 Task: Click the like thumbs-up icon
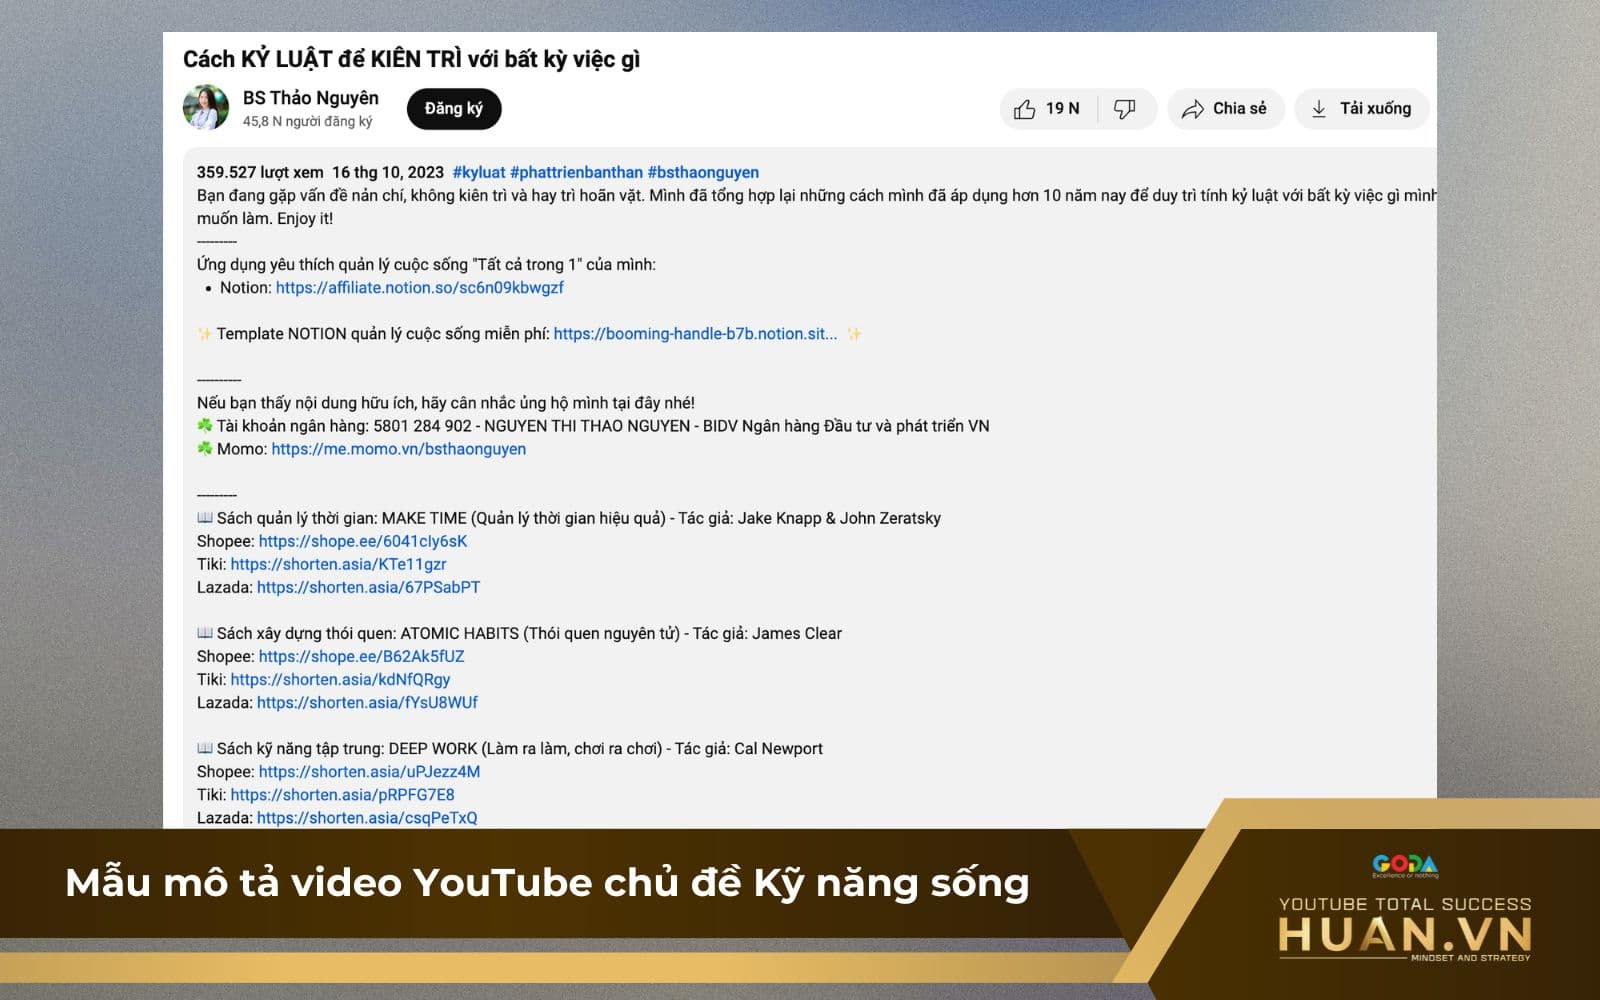[x=1024, y=109]
